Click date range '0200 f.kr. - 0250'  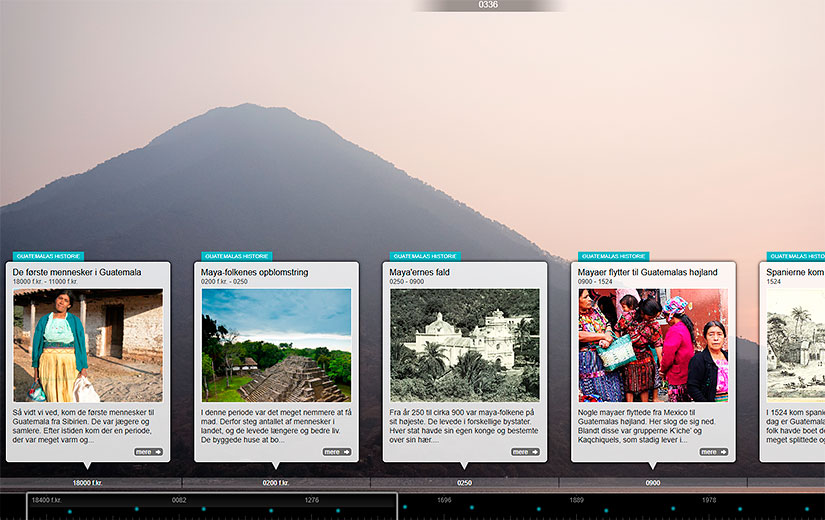point(224,282)
